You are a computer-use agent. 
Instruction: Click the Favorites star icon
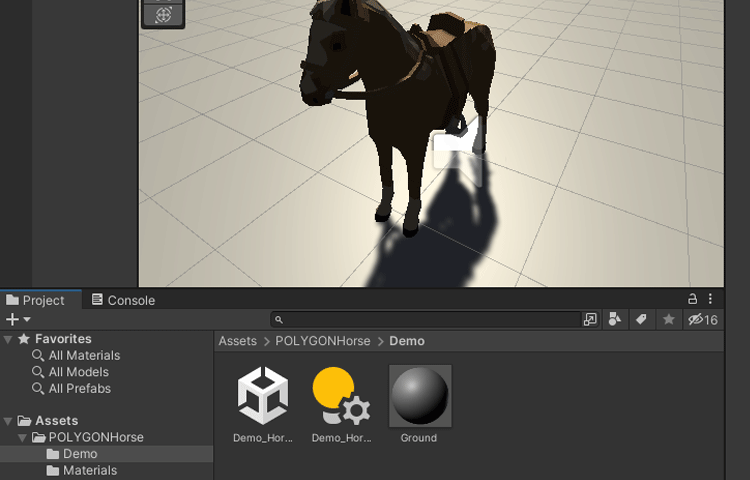[24, 339]
